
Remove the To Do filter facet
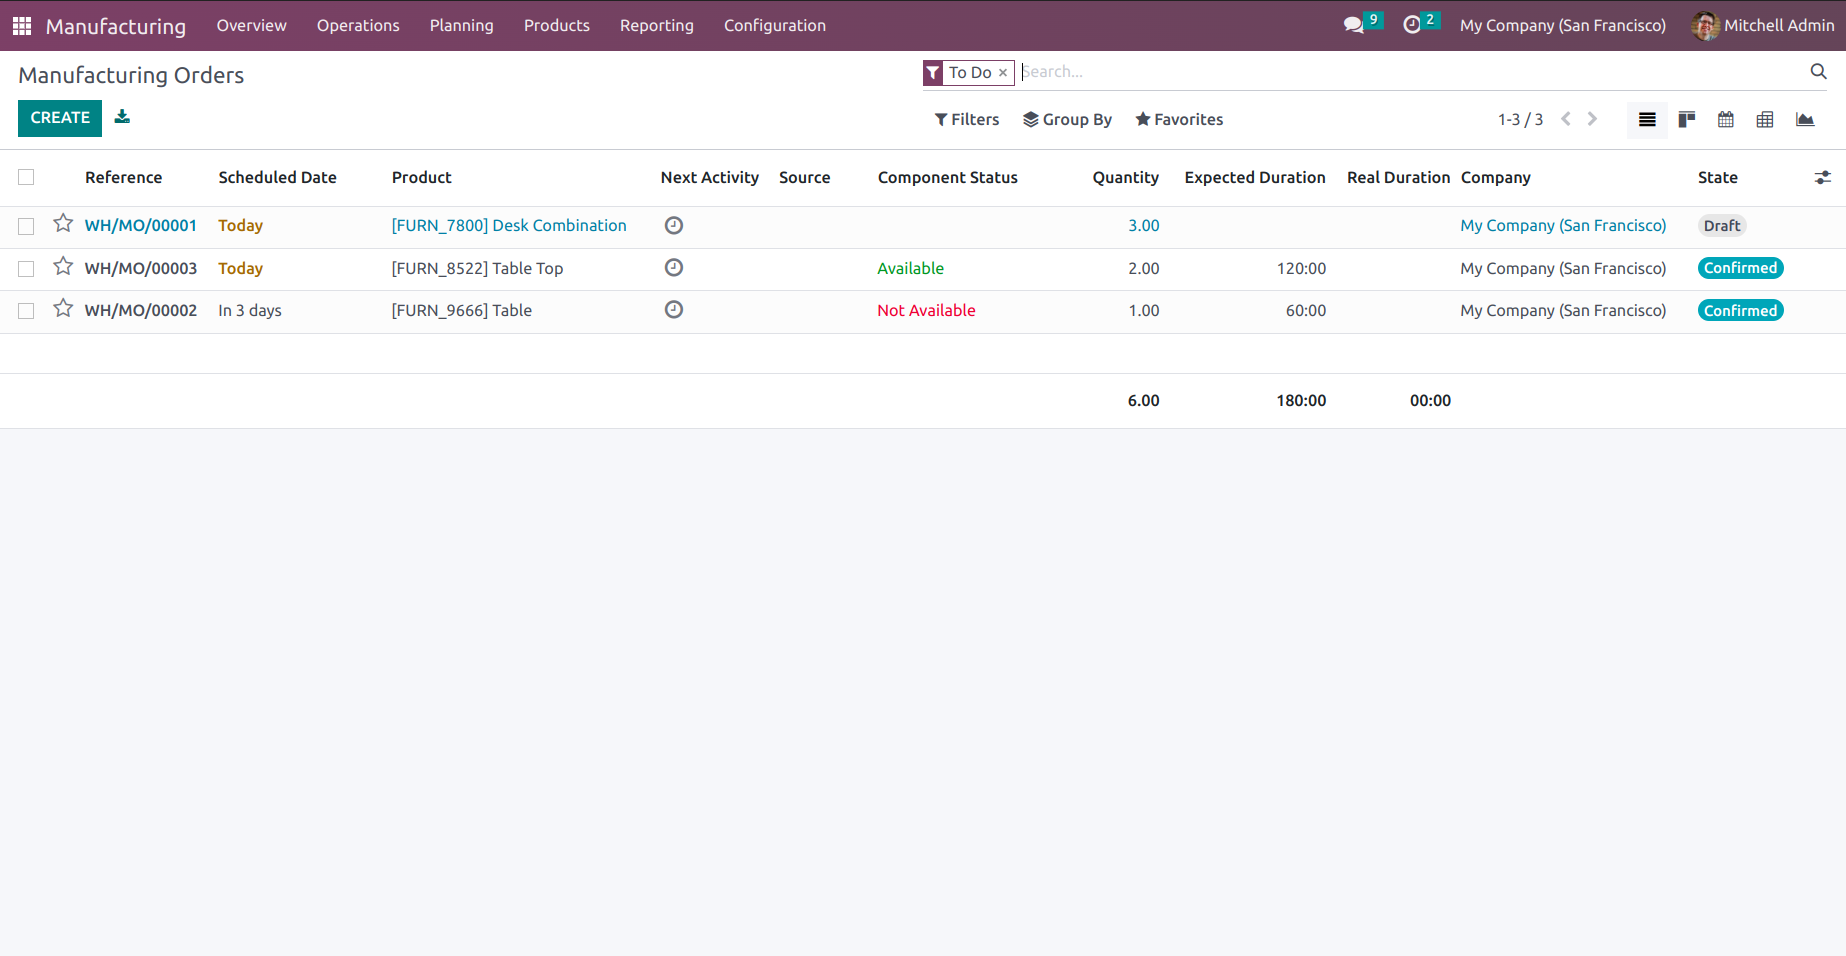click(x=1003, y=73)
